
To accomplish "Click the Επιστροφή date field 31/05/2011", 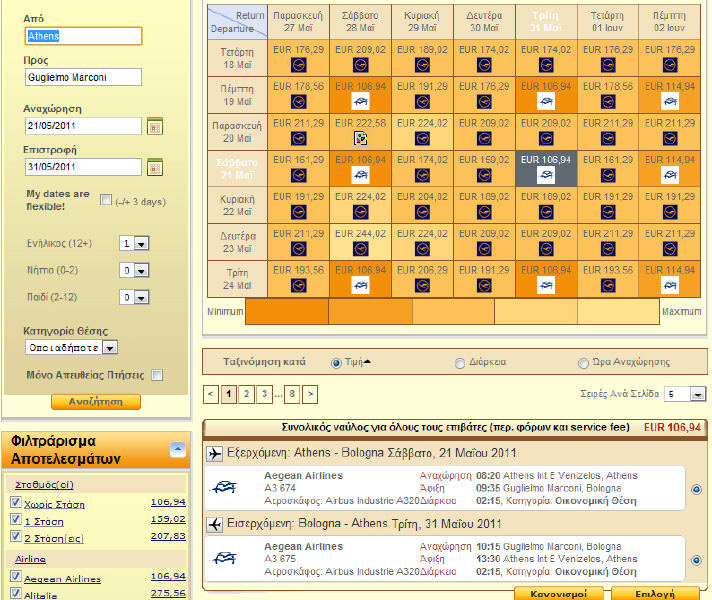I will coord(83,167).
